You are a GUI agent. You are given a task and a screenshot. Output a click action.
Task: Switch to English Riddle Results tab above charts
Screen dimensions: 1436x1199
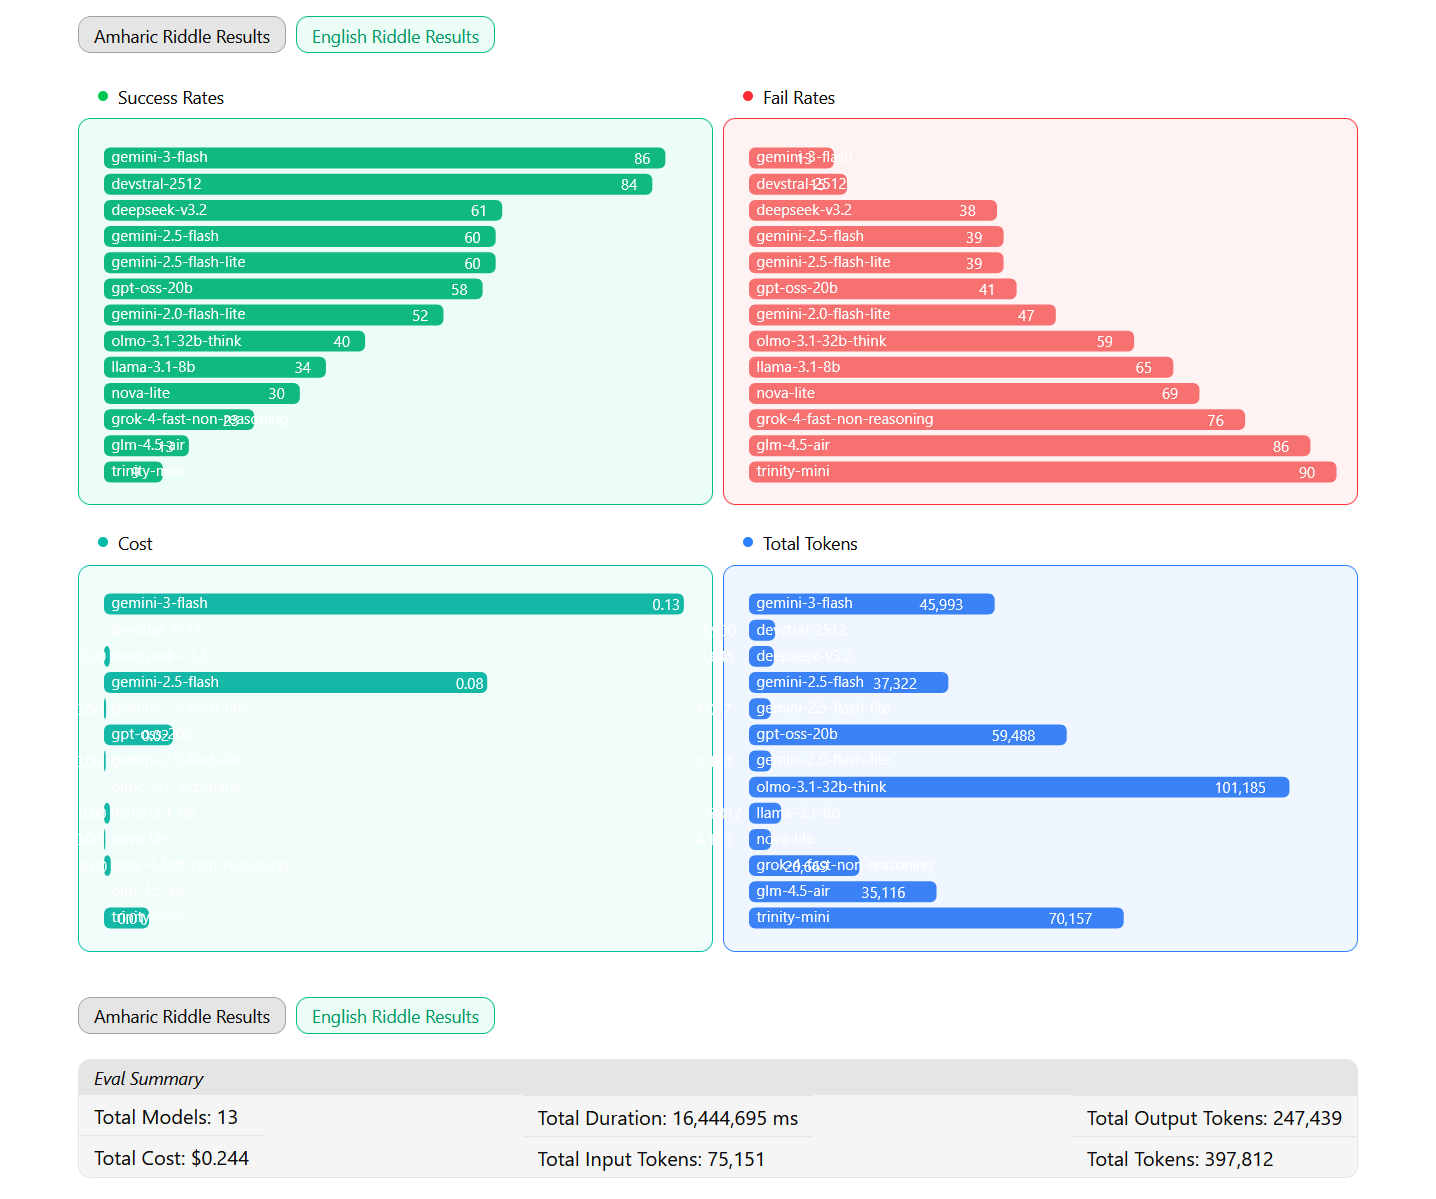click(395, 36)
